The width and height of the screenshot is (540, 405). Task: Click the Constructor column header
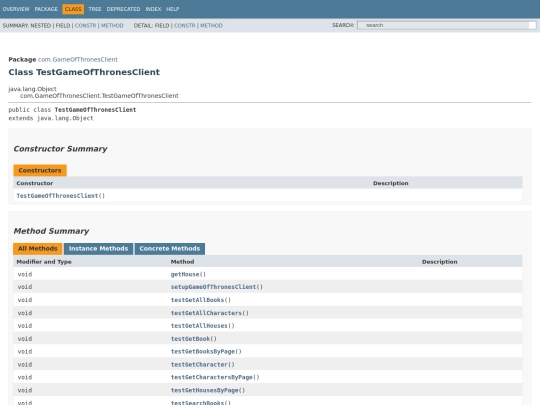[x=35, y=183]
